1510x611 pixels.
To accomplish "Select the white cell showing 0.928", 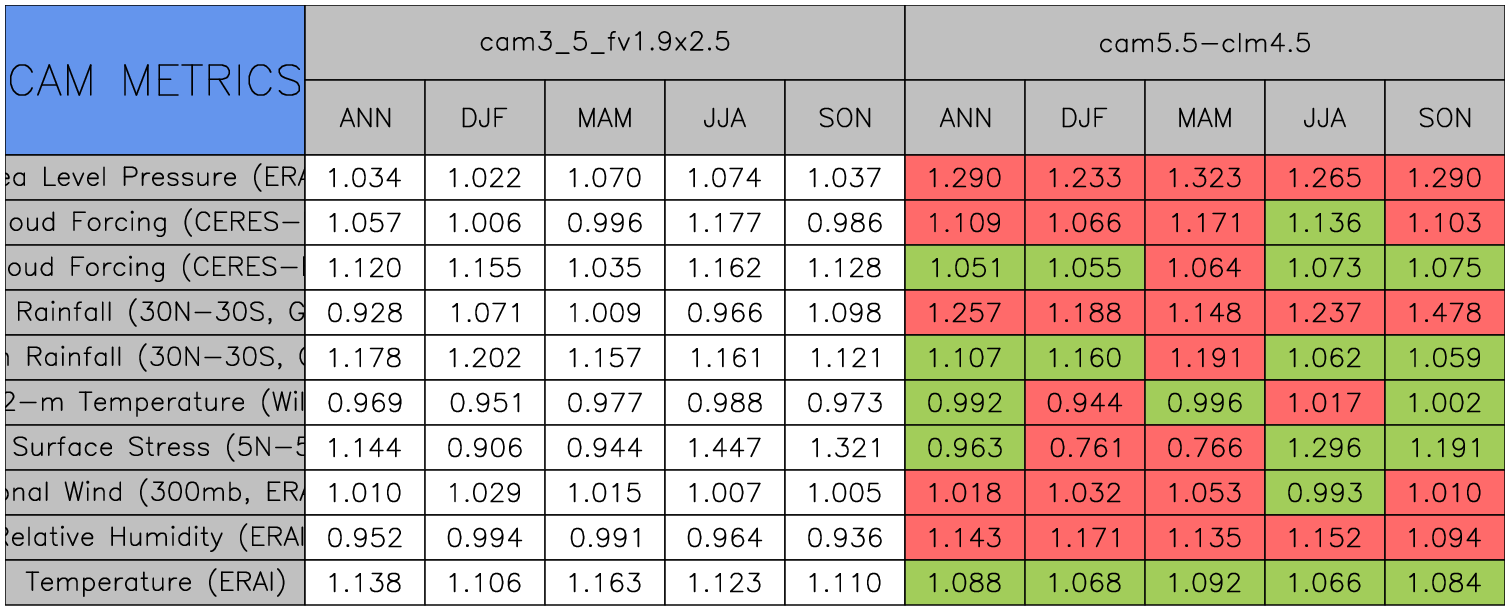I will point(365,313).
